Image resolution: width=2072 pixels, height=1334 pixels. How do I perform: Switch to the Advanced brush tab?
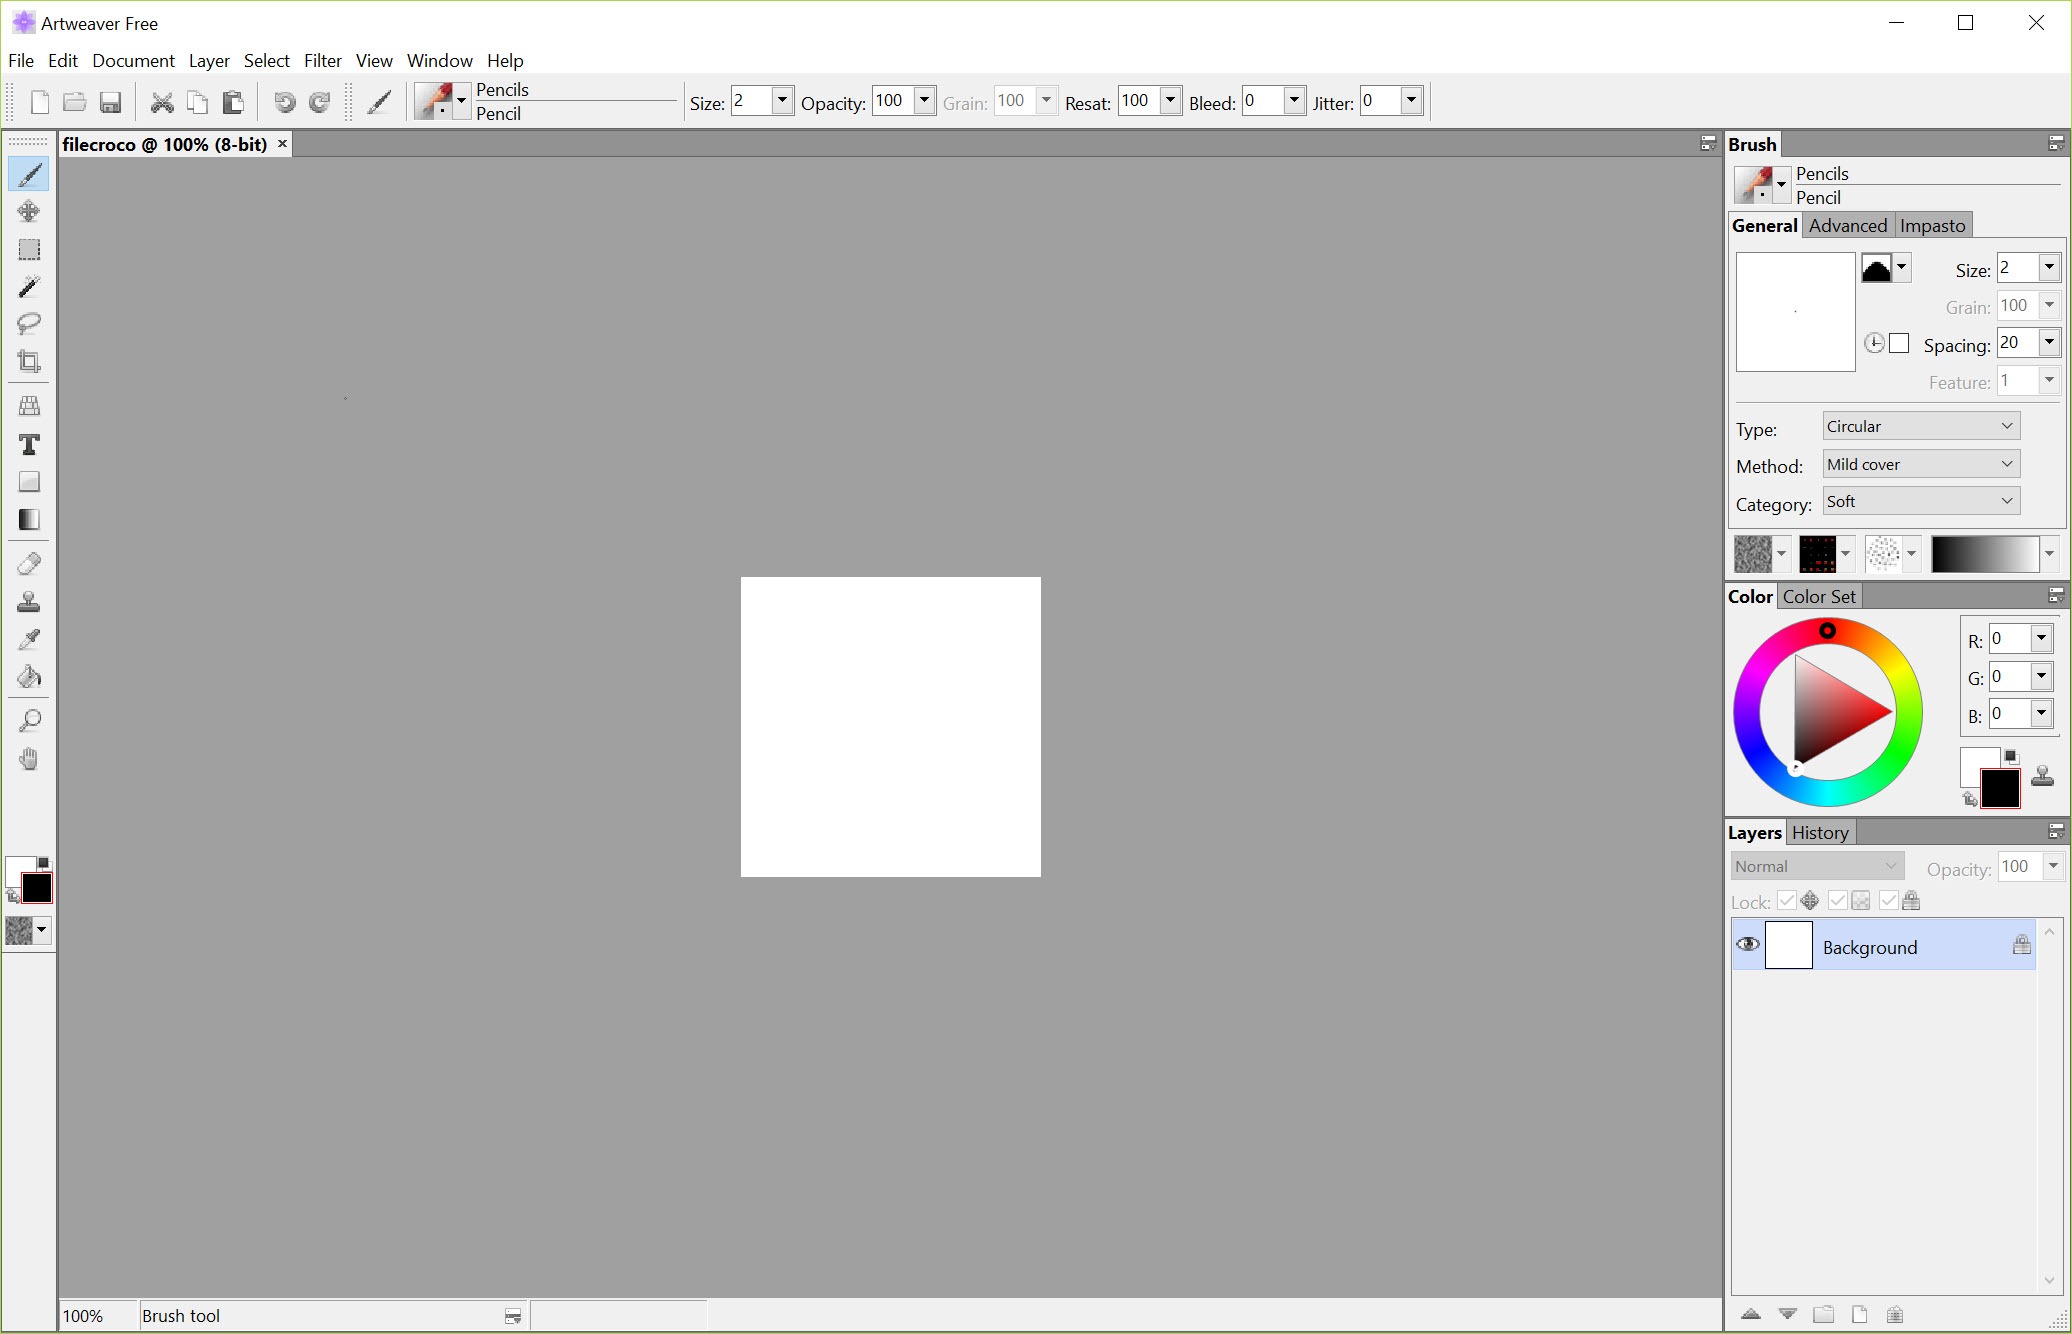tap(1847, 226)
